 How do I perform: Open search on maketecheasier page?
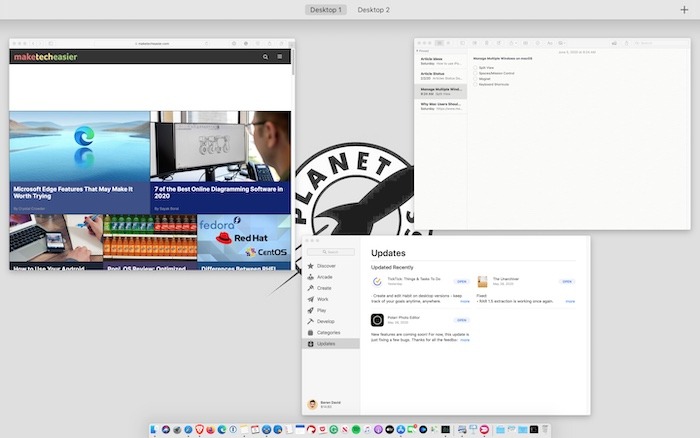[265, 57]
